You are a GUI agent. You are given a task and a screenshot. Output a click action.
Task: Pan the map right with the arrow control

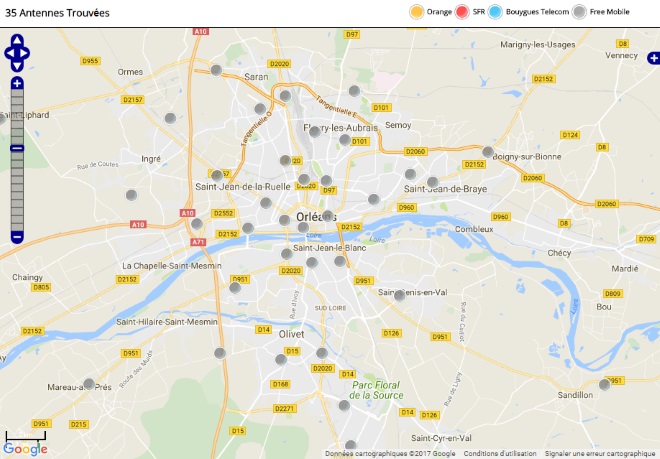point(24,53)
